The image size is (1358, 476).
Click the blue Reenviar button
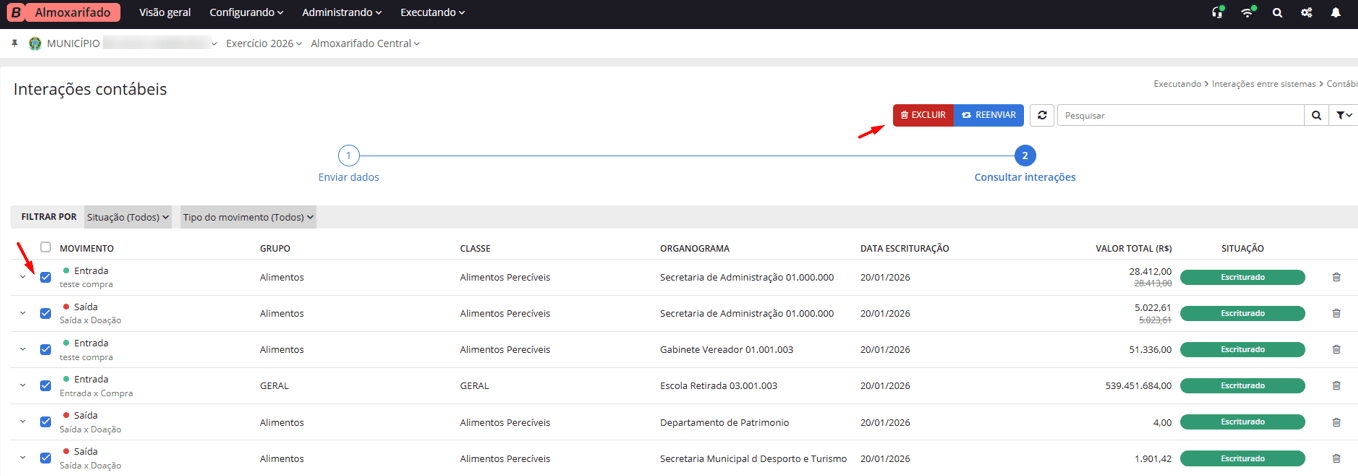pyautogui.click(x=988, y=116)
